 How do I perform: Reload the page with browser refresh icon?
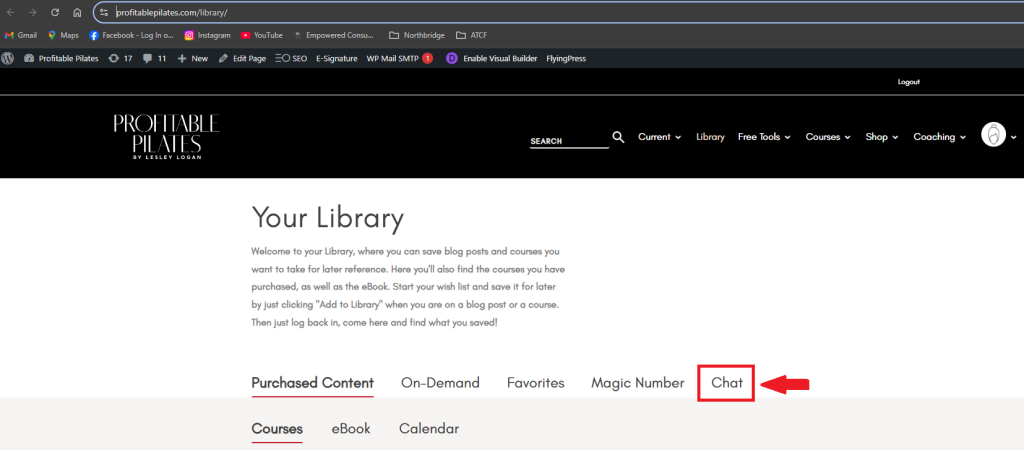tap(54, 12)
